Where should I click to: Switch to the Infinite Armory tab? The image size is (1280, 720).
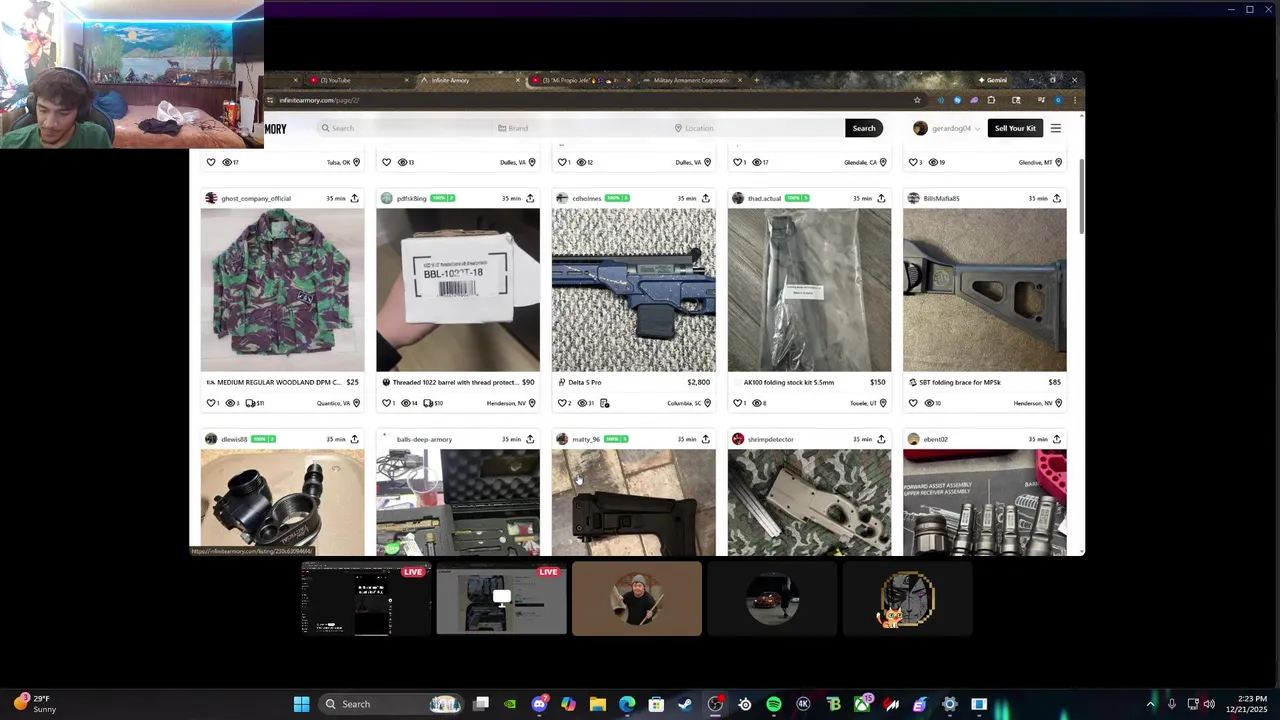point(468,80)
